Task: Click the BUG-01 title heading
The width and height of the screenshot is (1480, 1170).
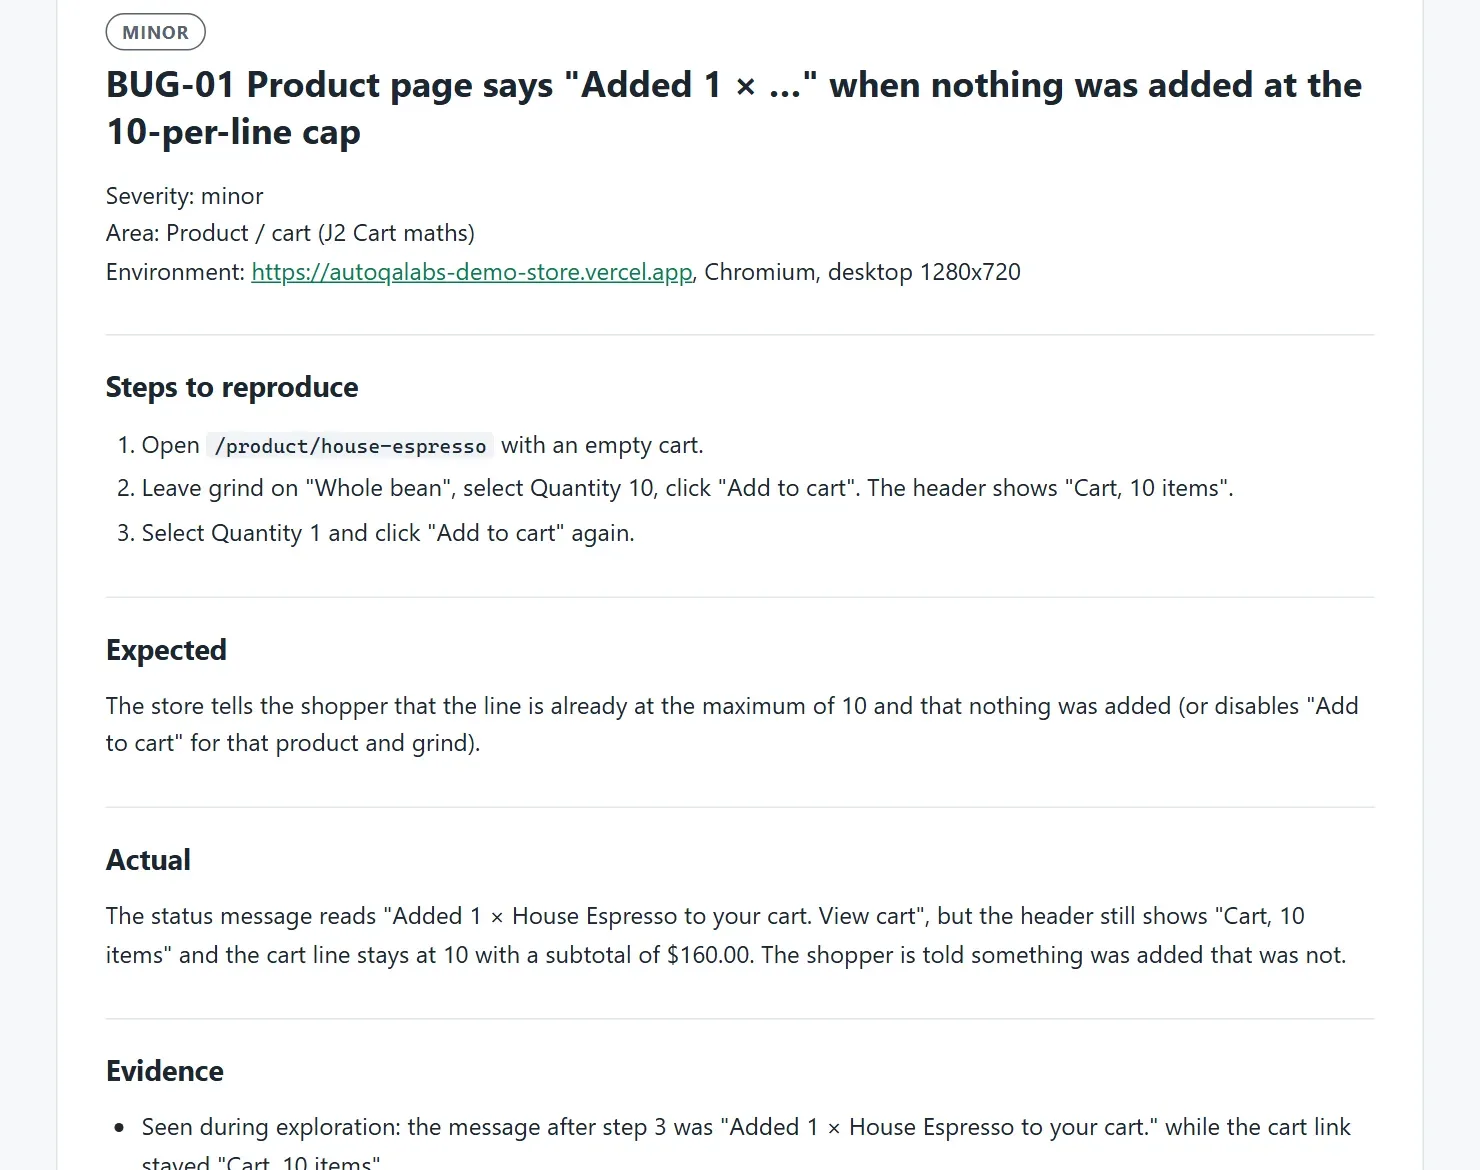Action: pyautogui.click(x=734, y=108)
